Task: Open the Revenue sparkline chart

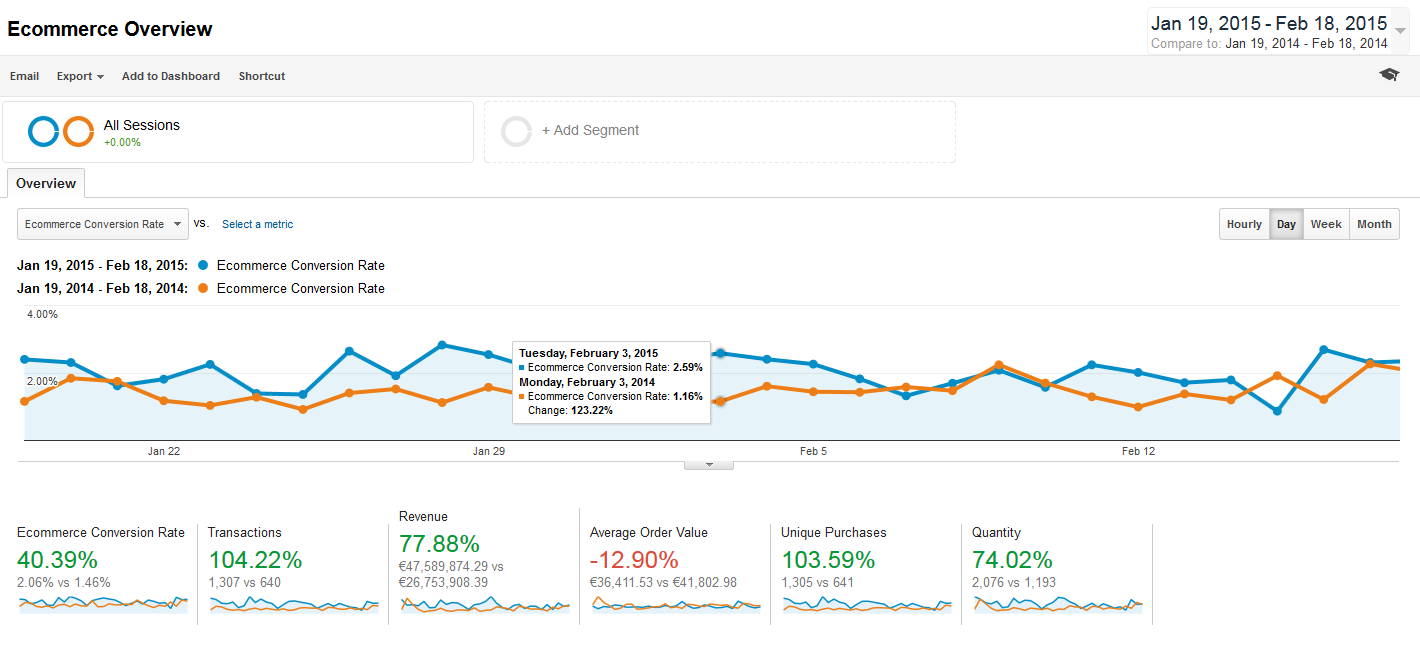Action: [484, 604]
